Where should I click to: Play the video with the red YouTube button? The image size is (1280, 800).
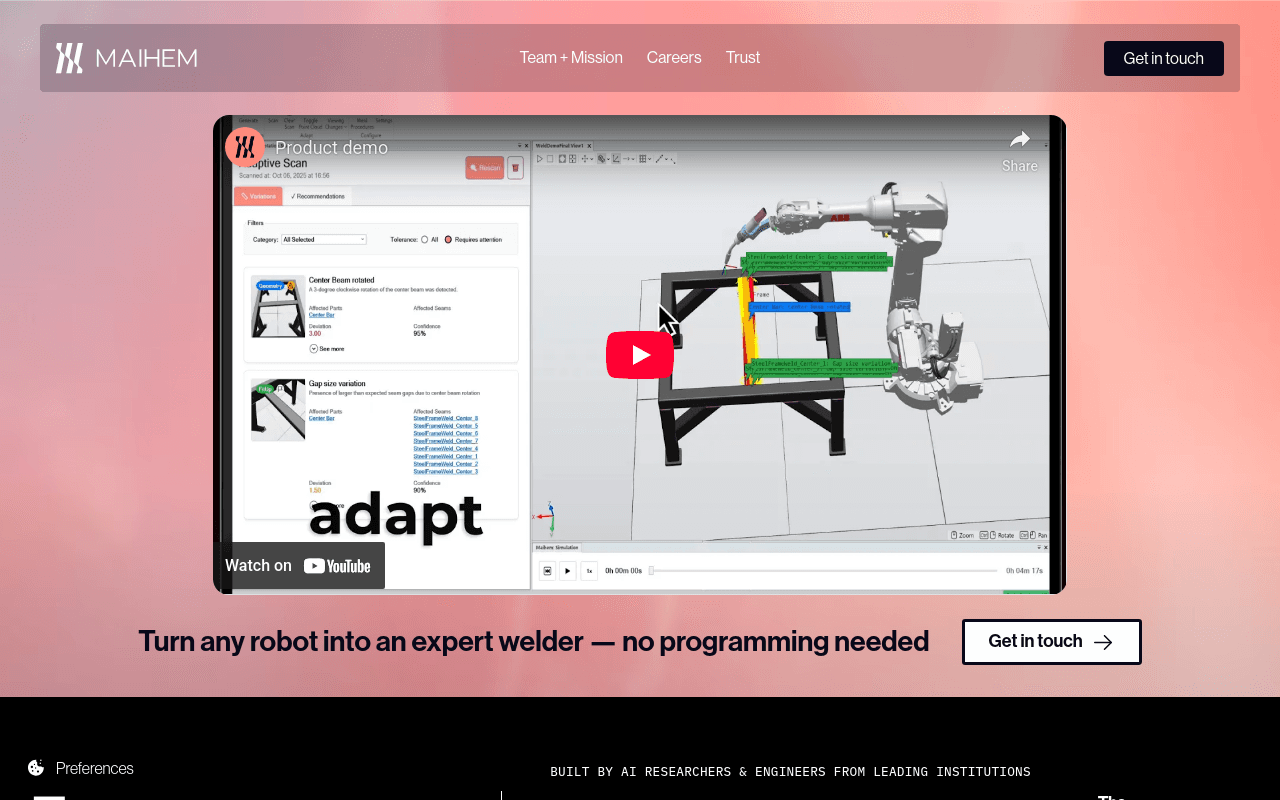click(x=640, y=355)
